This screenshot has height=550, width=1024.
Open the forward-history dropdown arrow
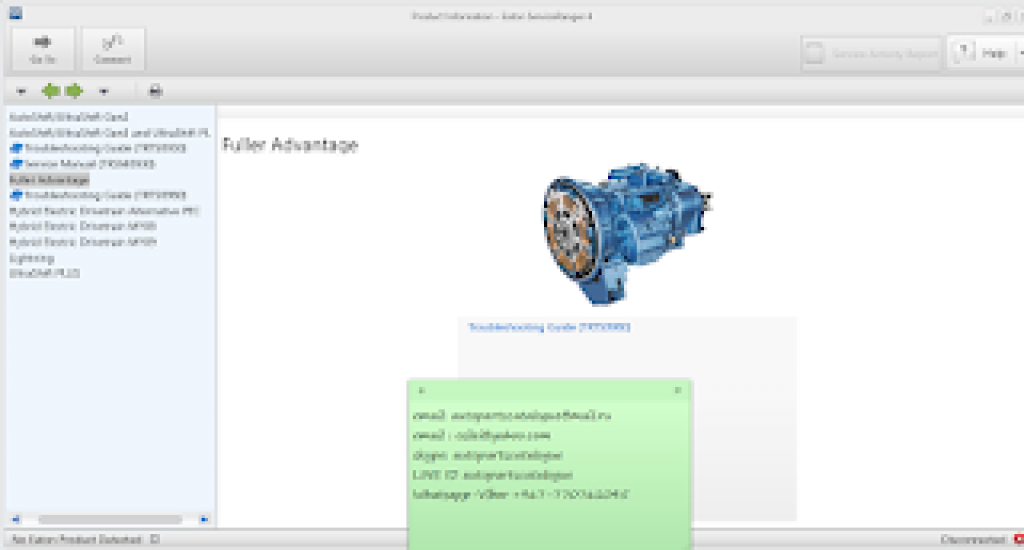click(103, 91)
